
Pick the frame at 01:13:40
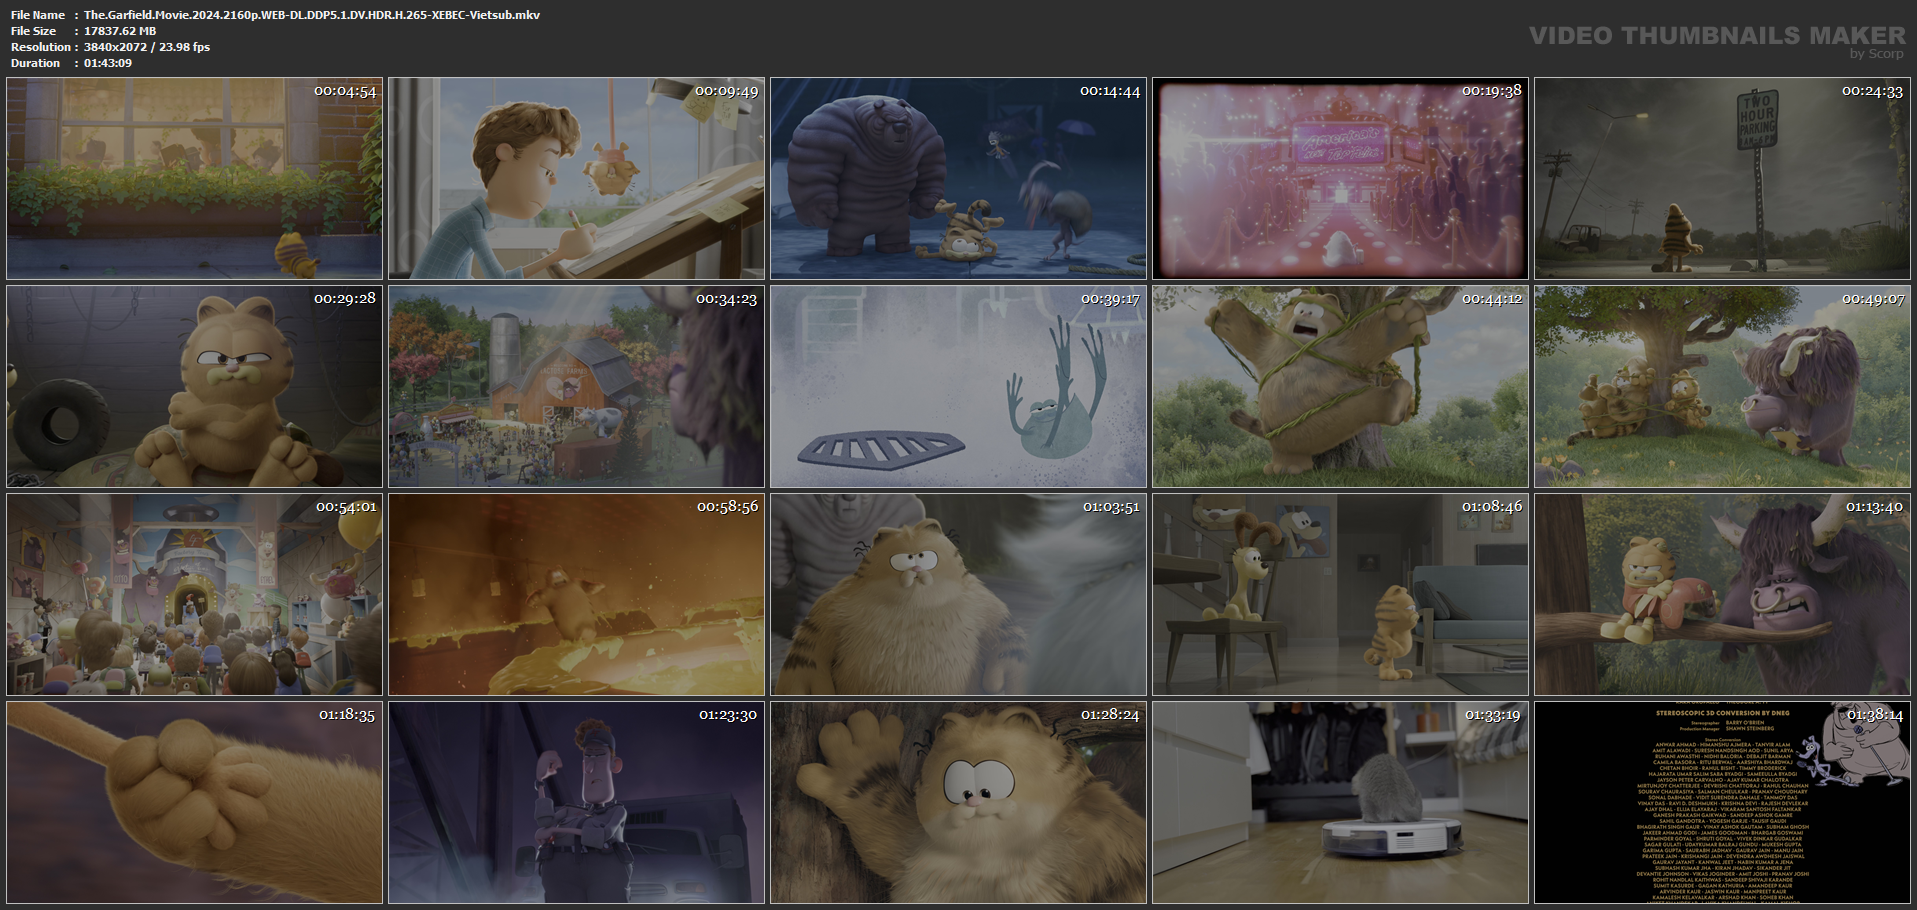[1722, 594]
